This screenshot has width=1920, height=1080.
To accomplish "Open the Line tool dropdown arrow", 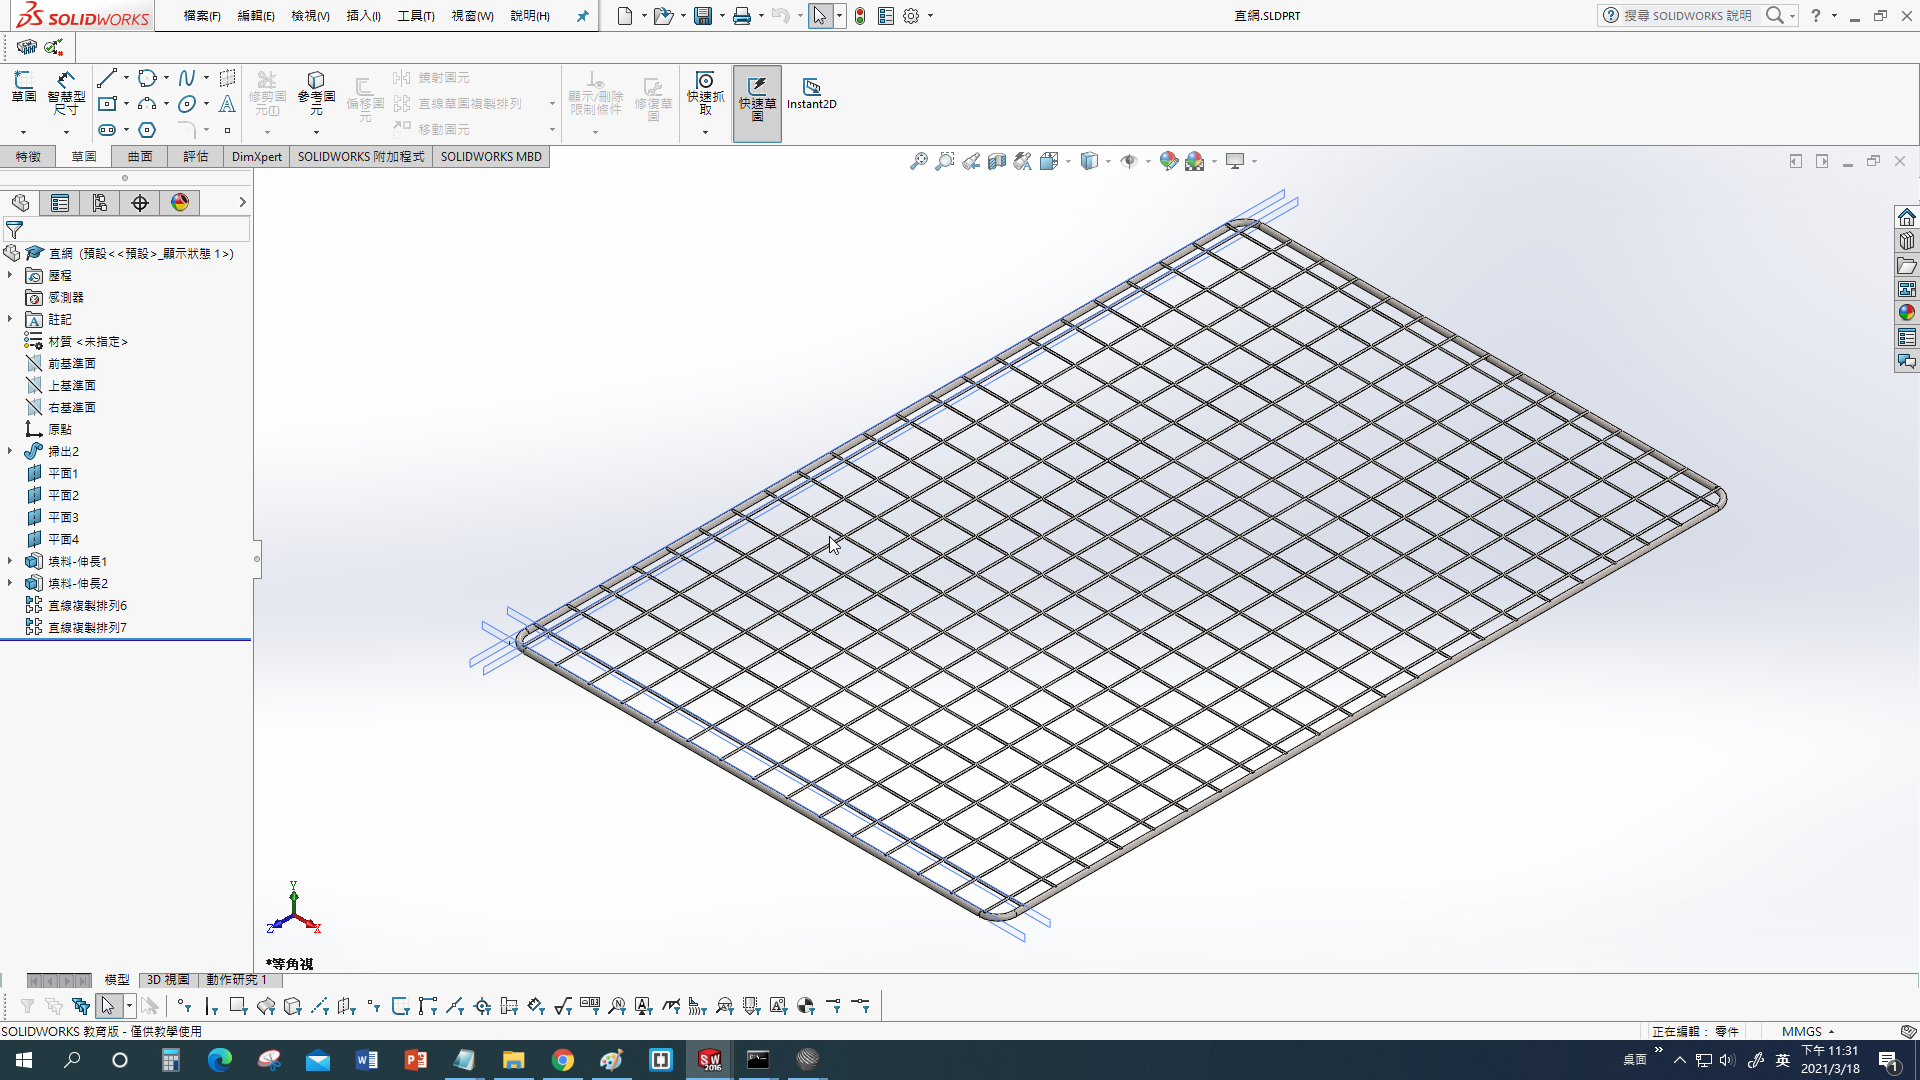I will pyautogui.click(x=126, y=77).
